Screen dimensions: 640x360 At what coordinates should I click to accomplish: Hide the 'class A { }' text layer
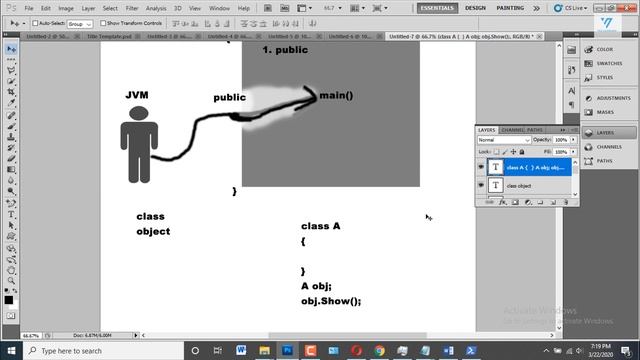click(x=481, y=167)
